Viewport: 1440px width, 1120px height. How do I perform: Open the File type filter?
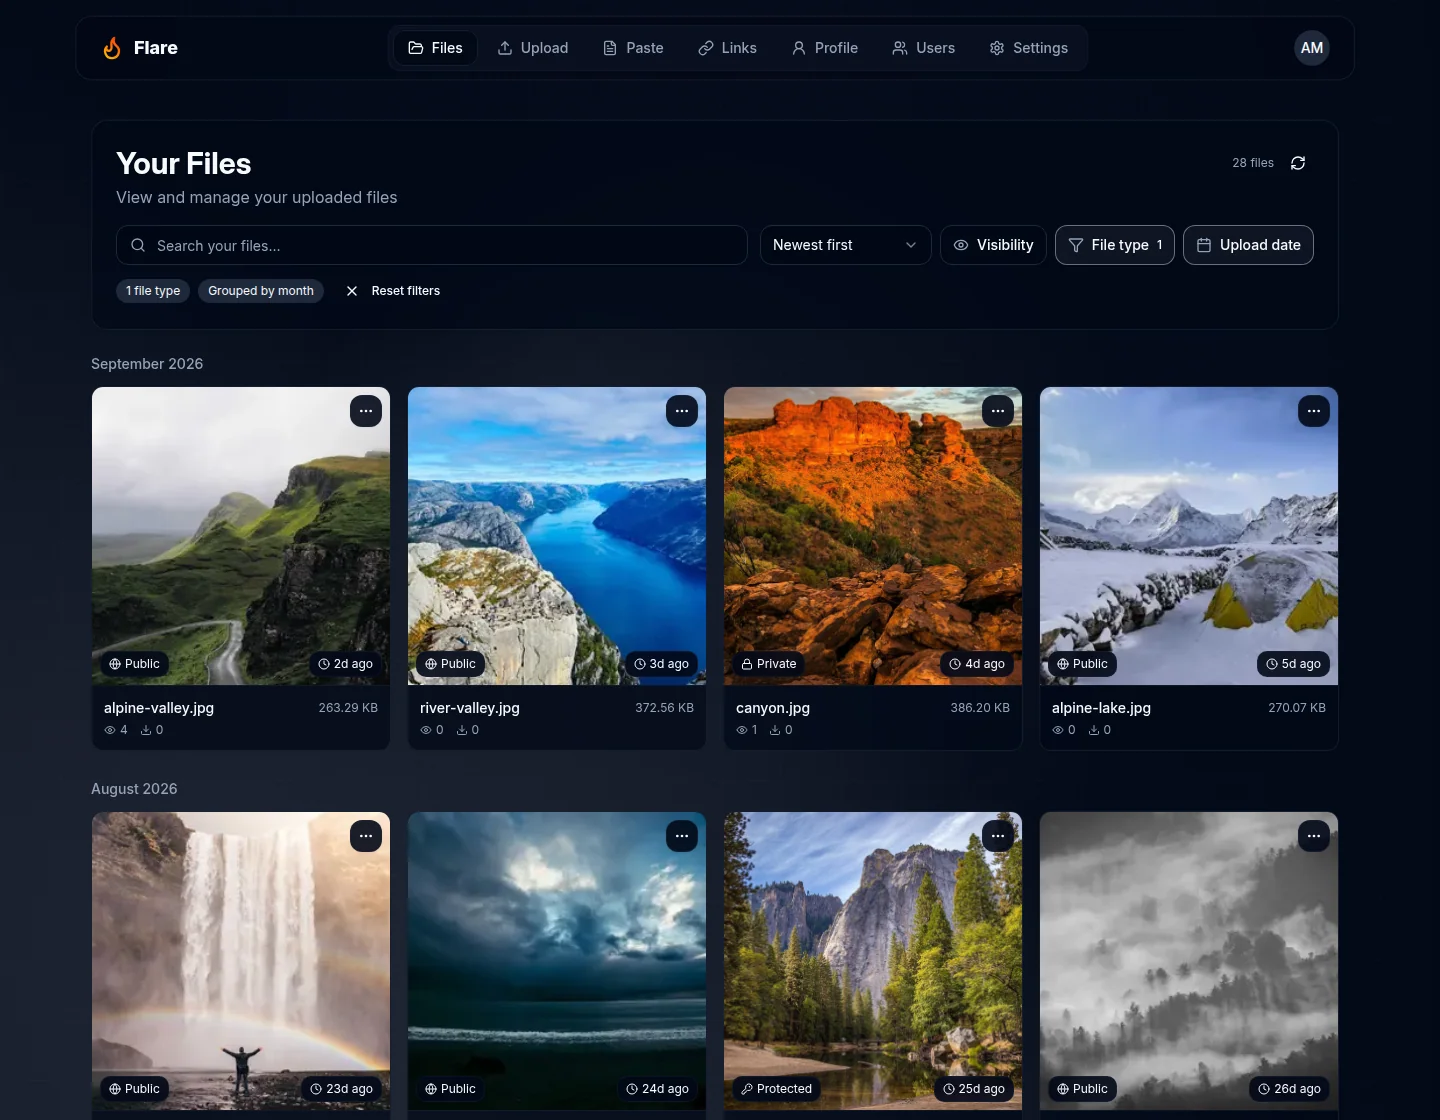pos(1115,245)
